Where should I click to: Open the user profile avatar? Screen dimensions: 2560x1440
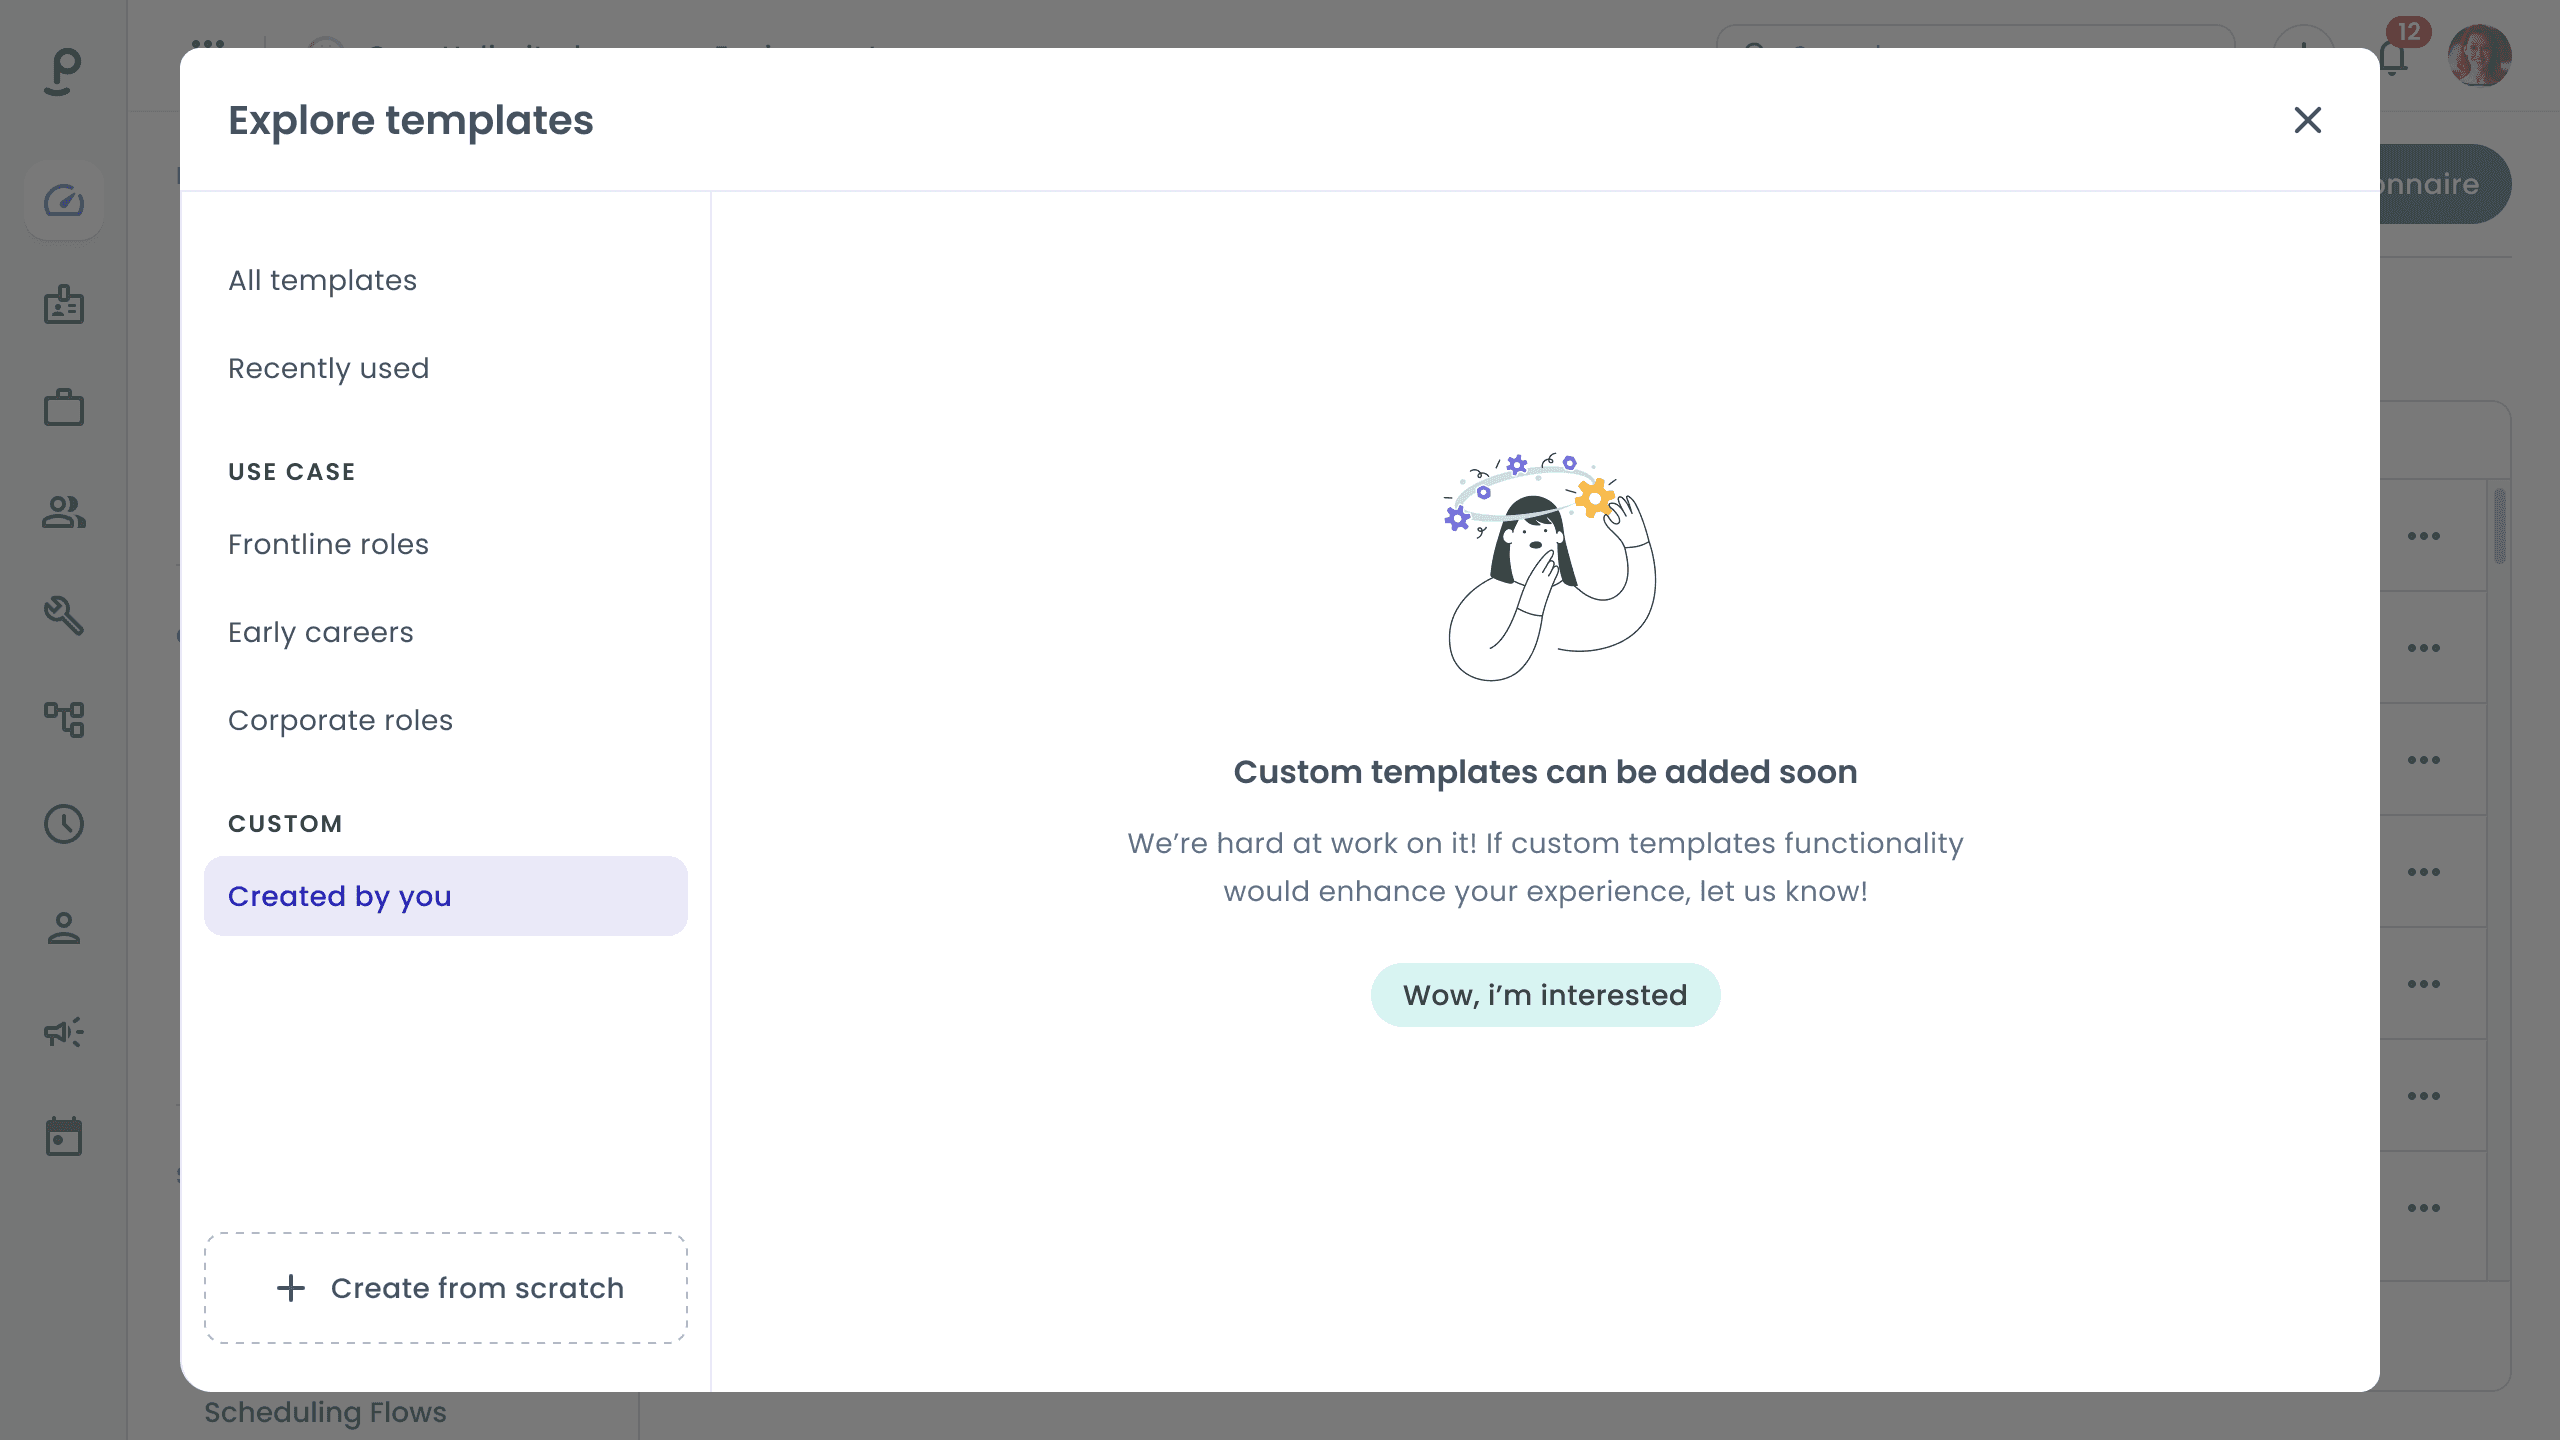click(x=2478, y=56)
